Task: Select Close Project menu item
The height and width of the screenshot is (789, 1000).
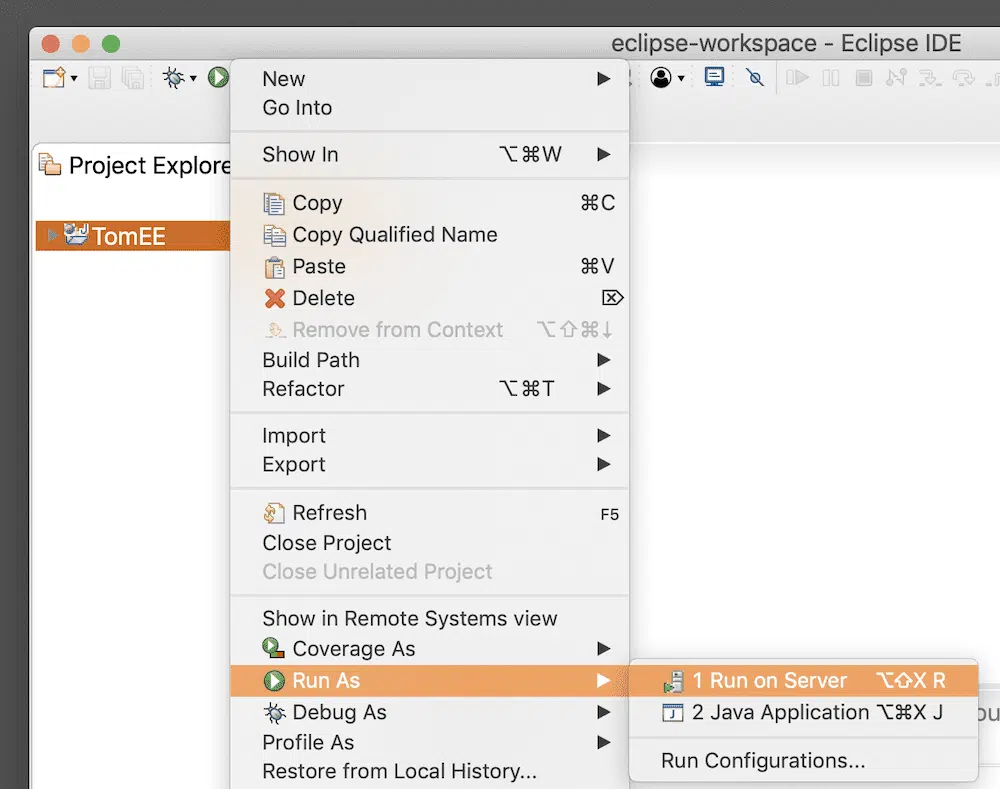Action: coord(327,543)
